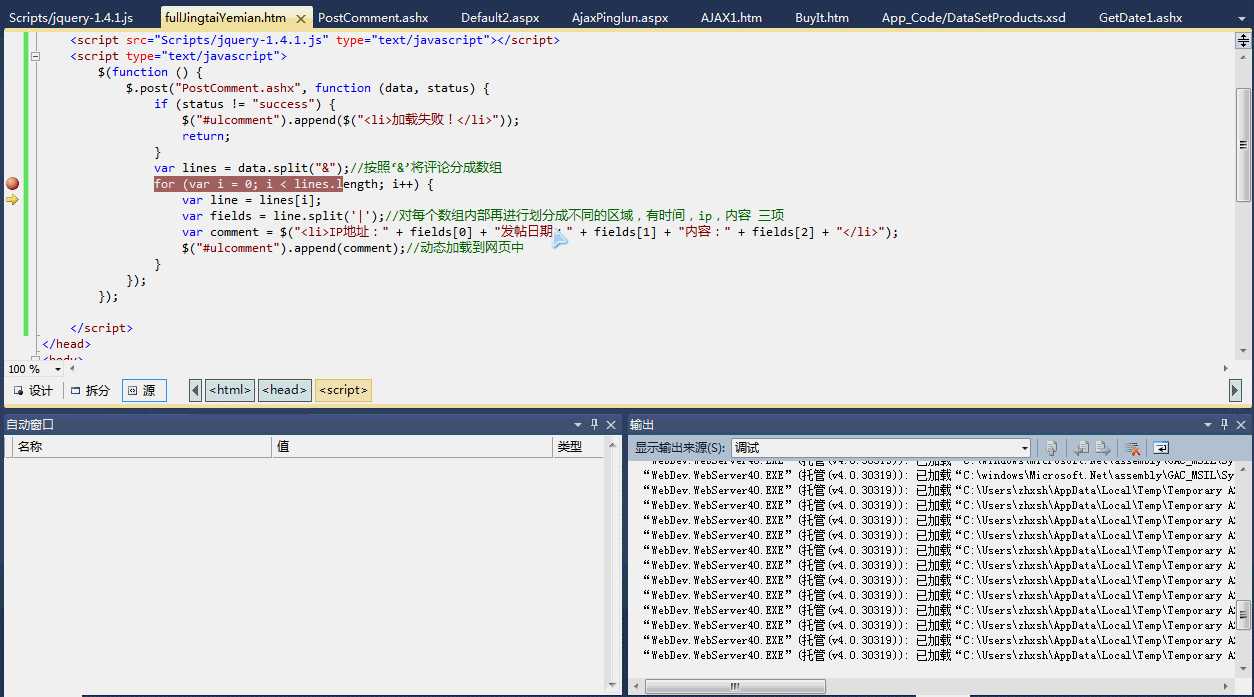Viewport: 1254px width, 697px height.
Task: Click the 显示输出来源(S) label
Action: 680,448
